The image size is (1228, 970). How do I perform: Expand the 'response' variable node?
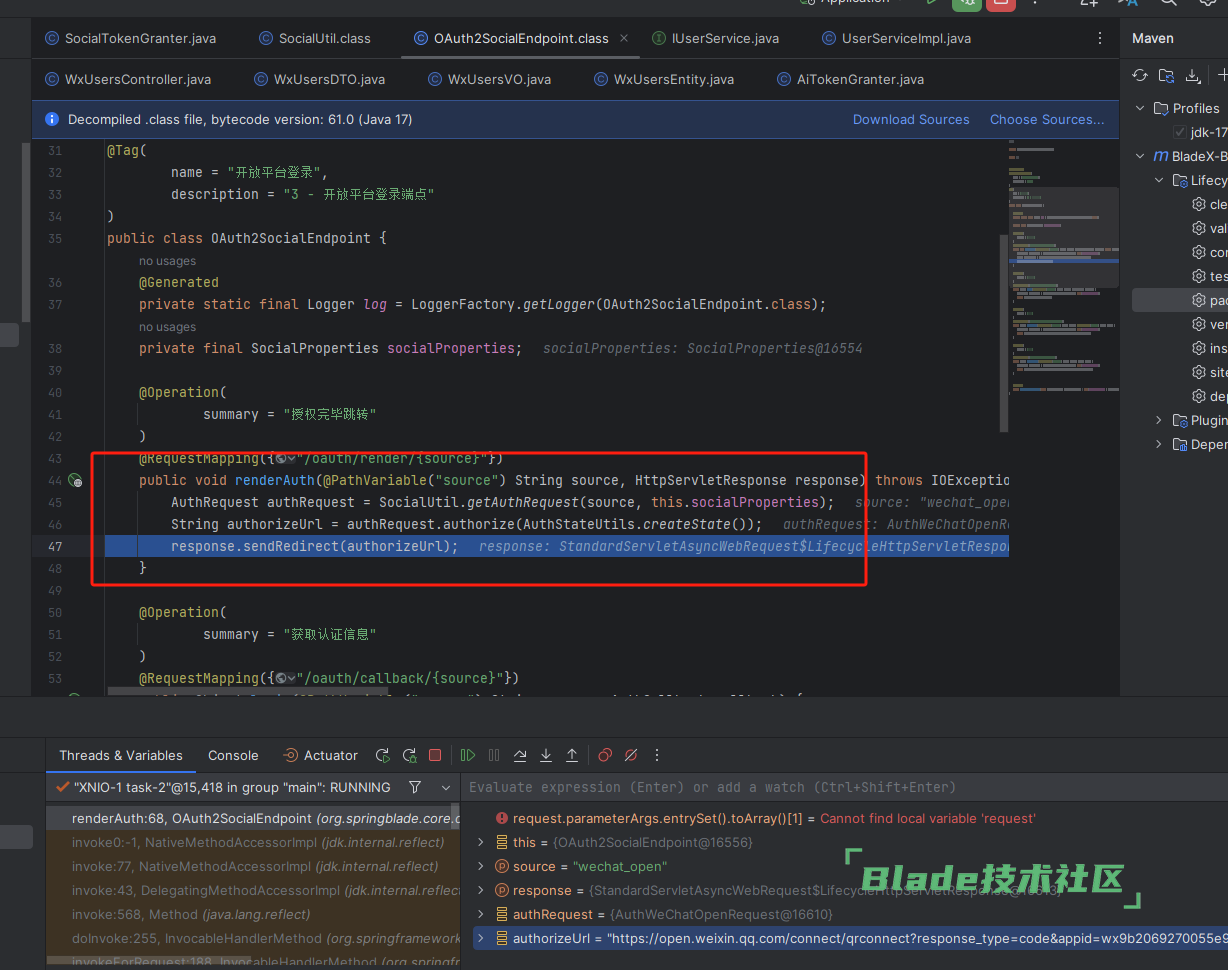click(x=481, y=890)
